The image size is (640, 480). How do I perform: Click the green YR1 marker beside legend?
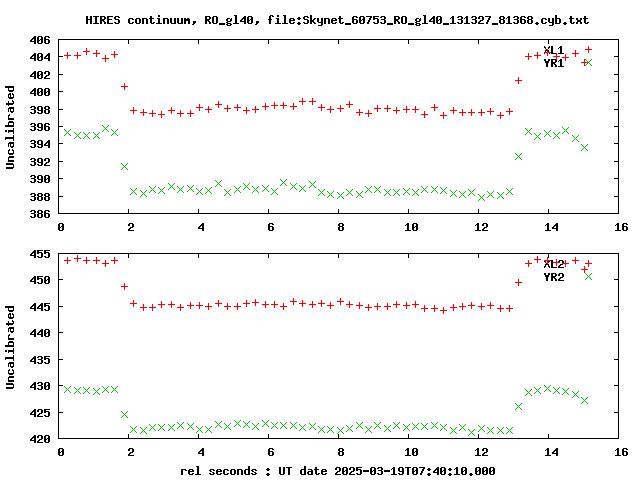[589, 62]
